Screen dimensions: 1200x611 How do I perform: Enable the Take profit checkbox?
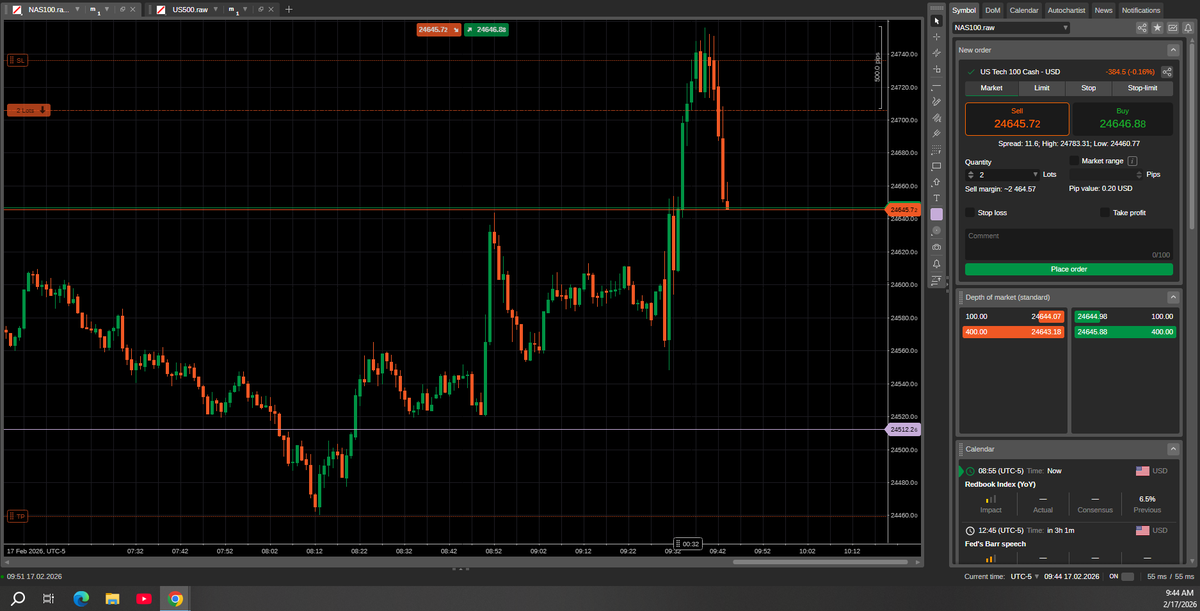[1105, 212]
